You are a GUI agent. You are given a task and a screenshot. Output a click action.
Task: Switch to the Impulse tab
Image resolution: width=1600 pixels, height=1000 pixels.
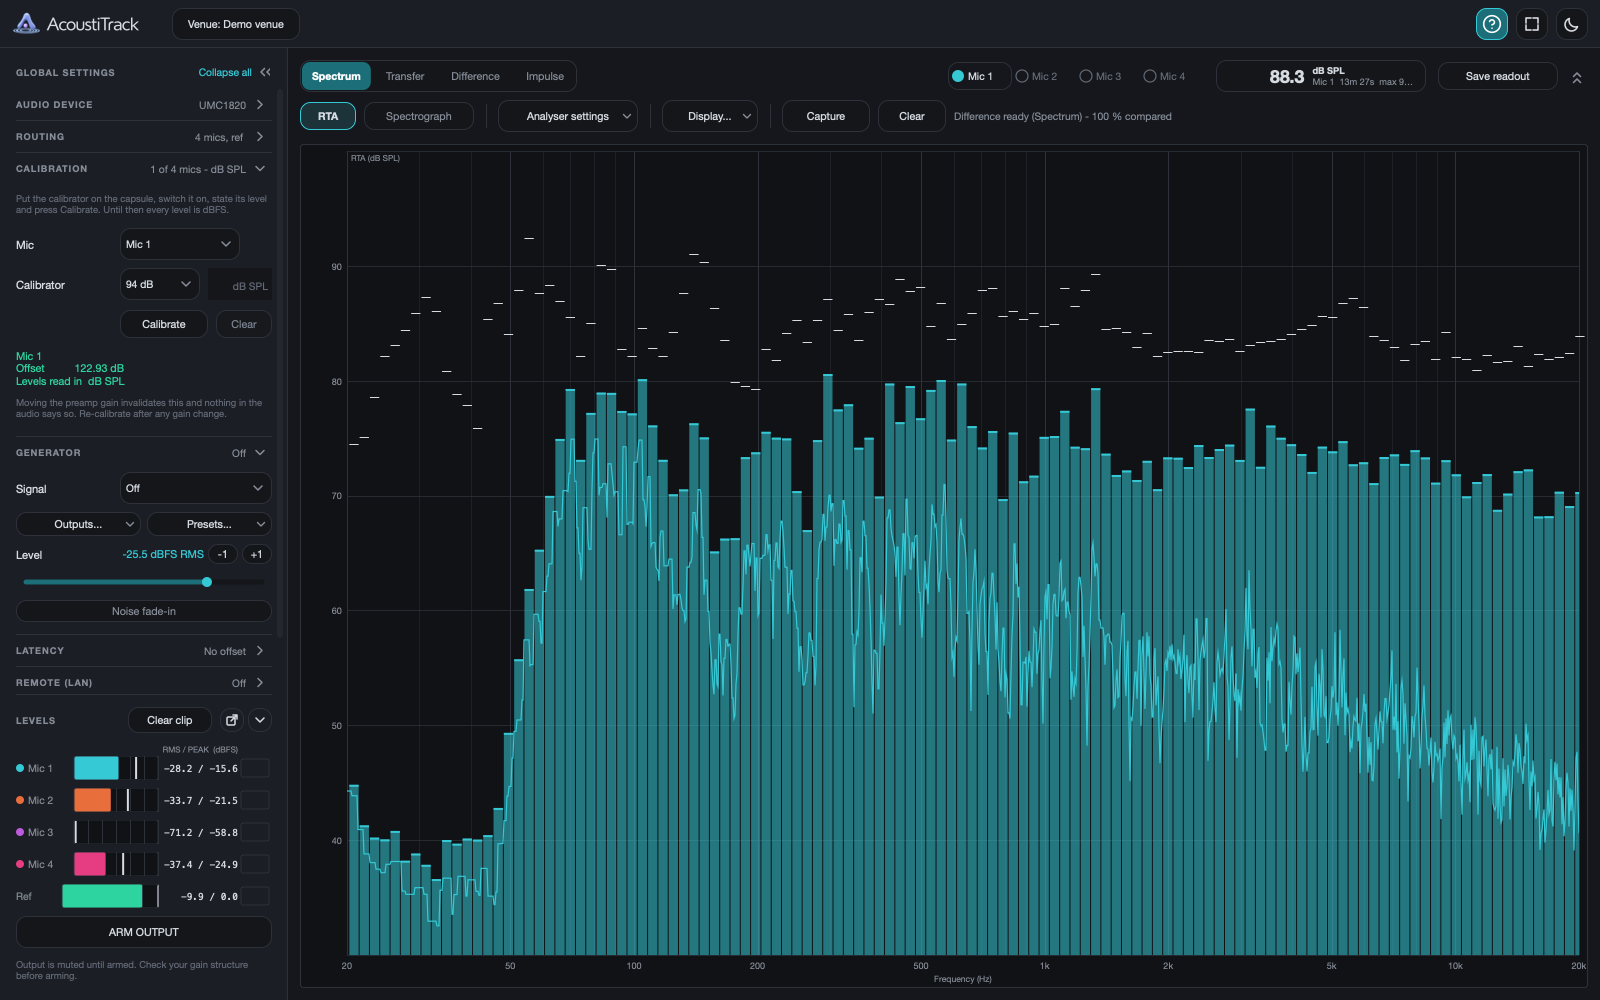545,76
